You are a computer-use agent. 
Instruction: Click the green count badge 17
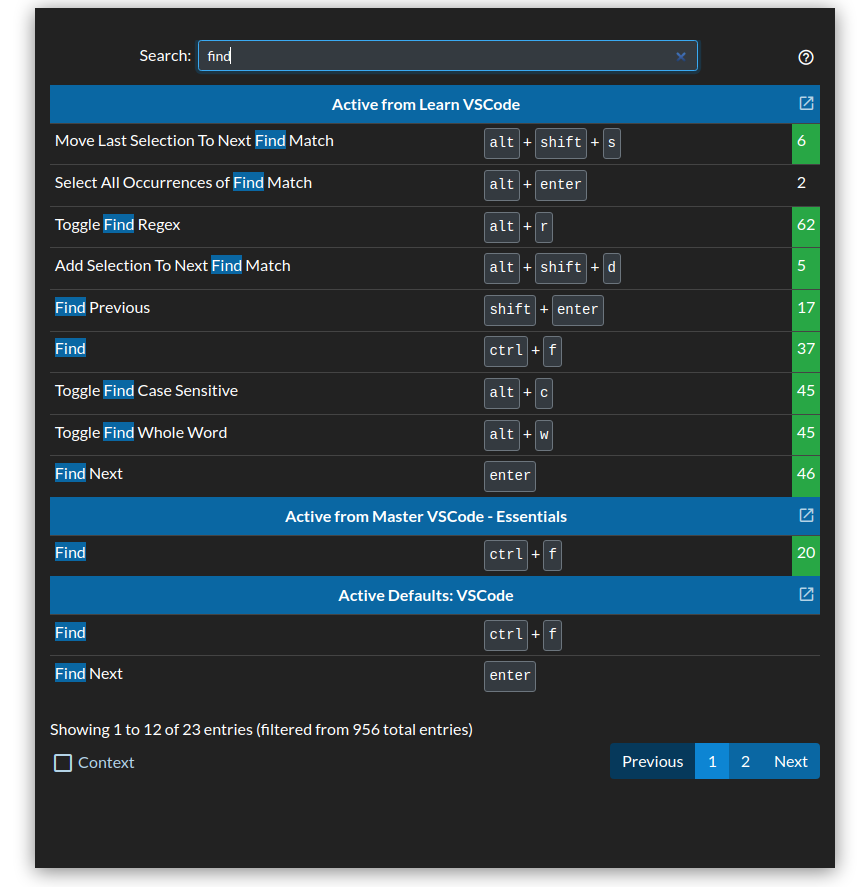pos(805,310)
